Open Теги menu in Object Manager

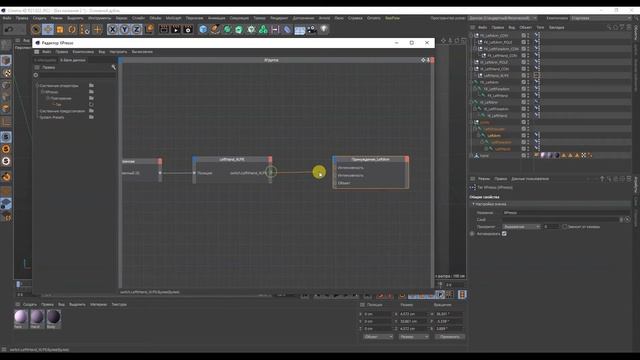(540, 27)
